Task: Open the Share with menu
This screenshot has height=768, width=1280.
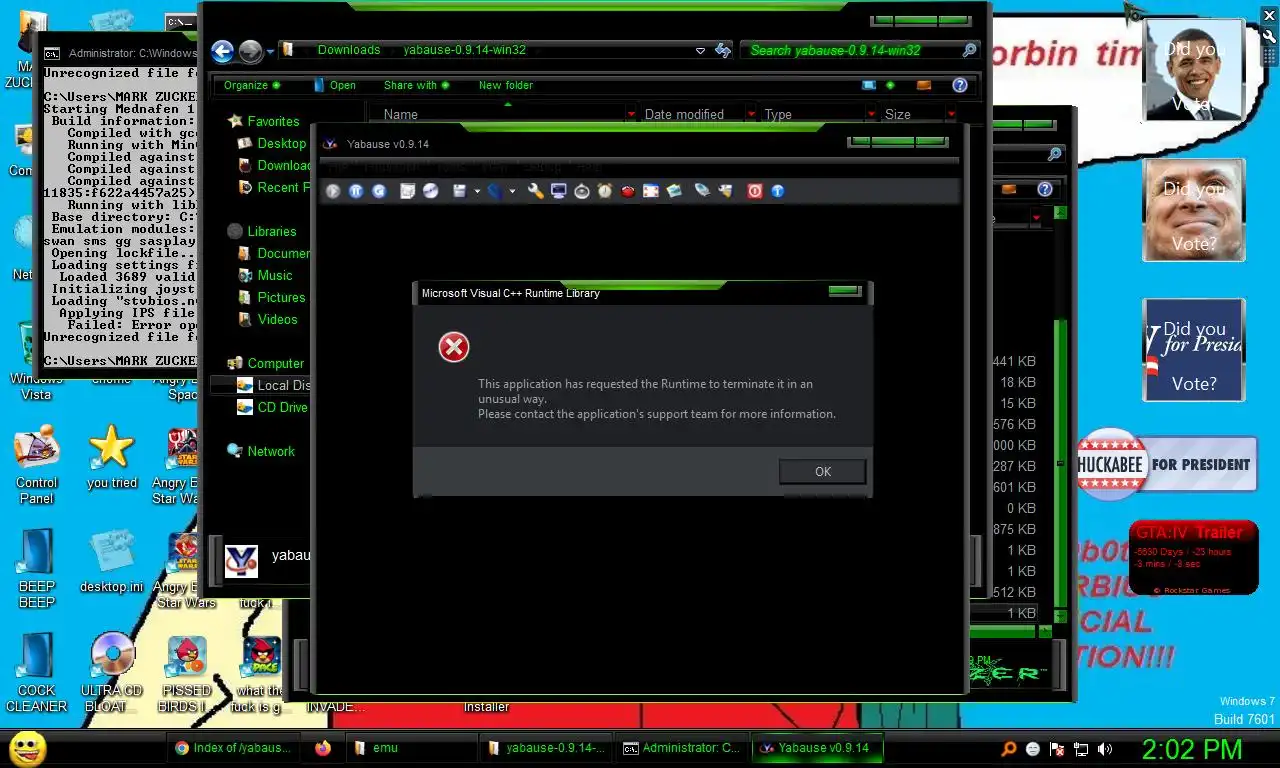Action: click(x=416, y=86)
